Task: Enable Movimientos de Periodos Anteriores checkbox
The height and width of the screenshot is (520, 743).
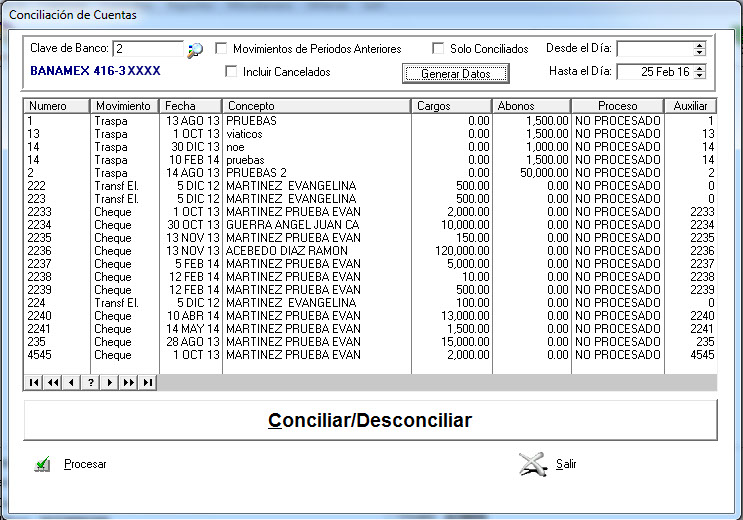Action: (222, 49)
